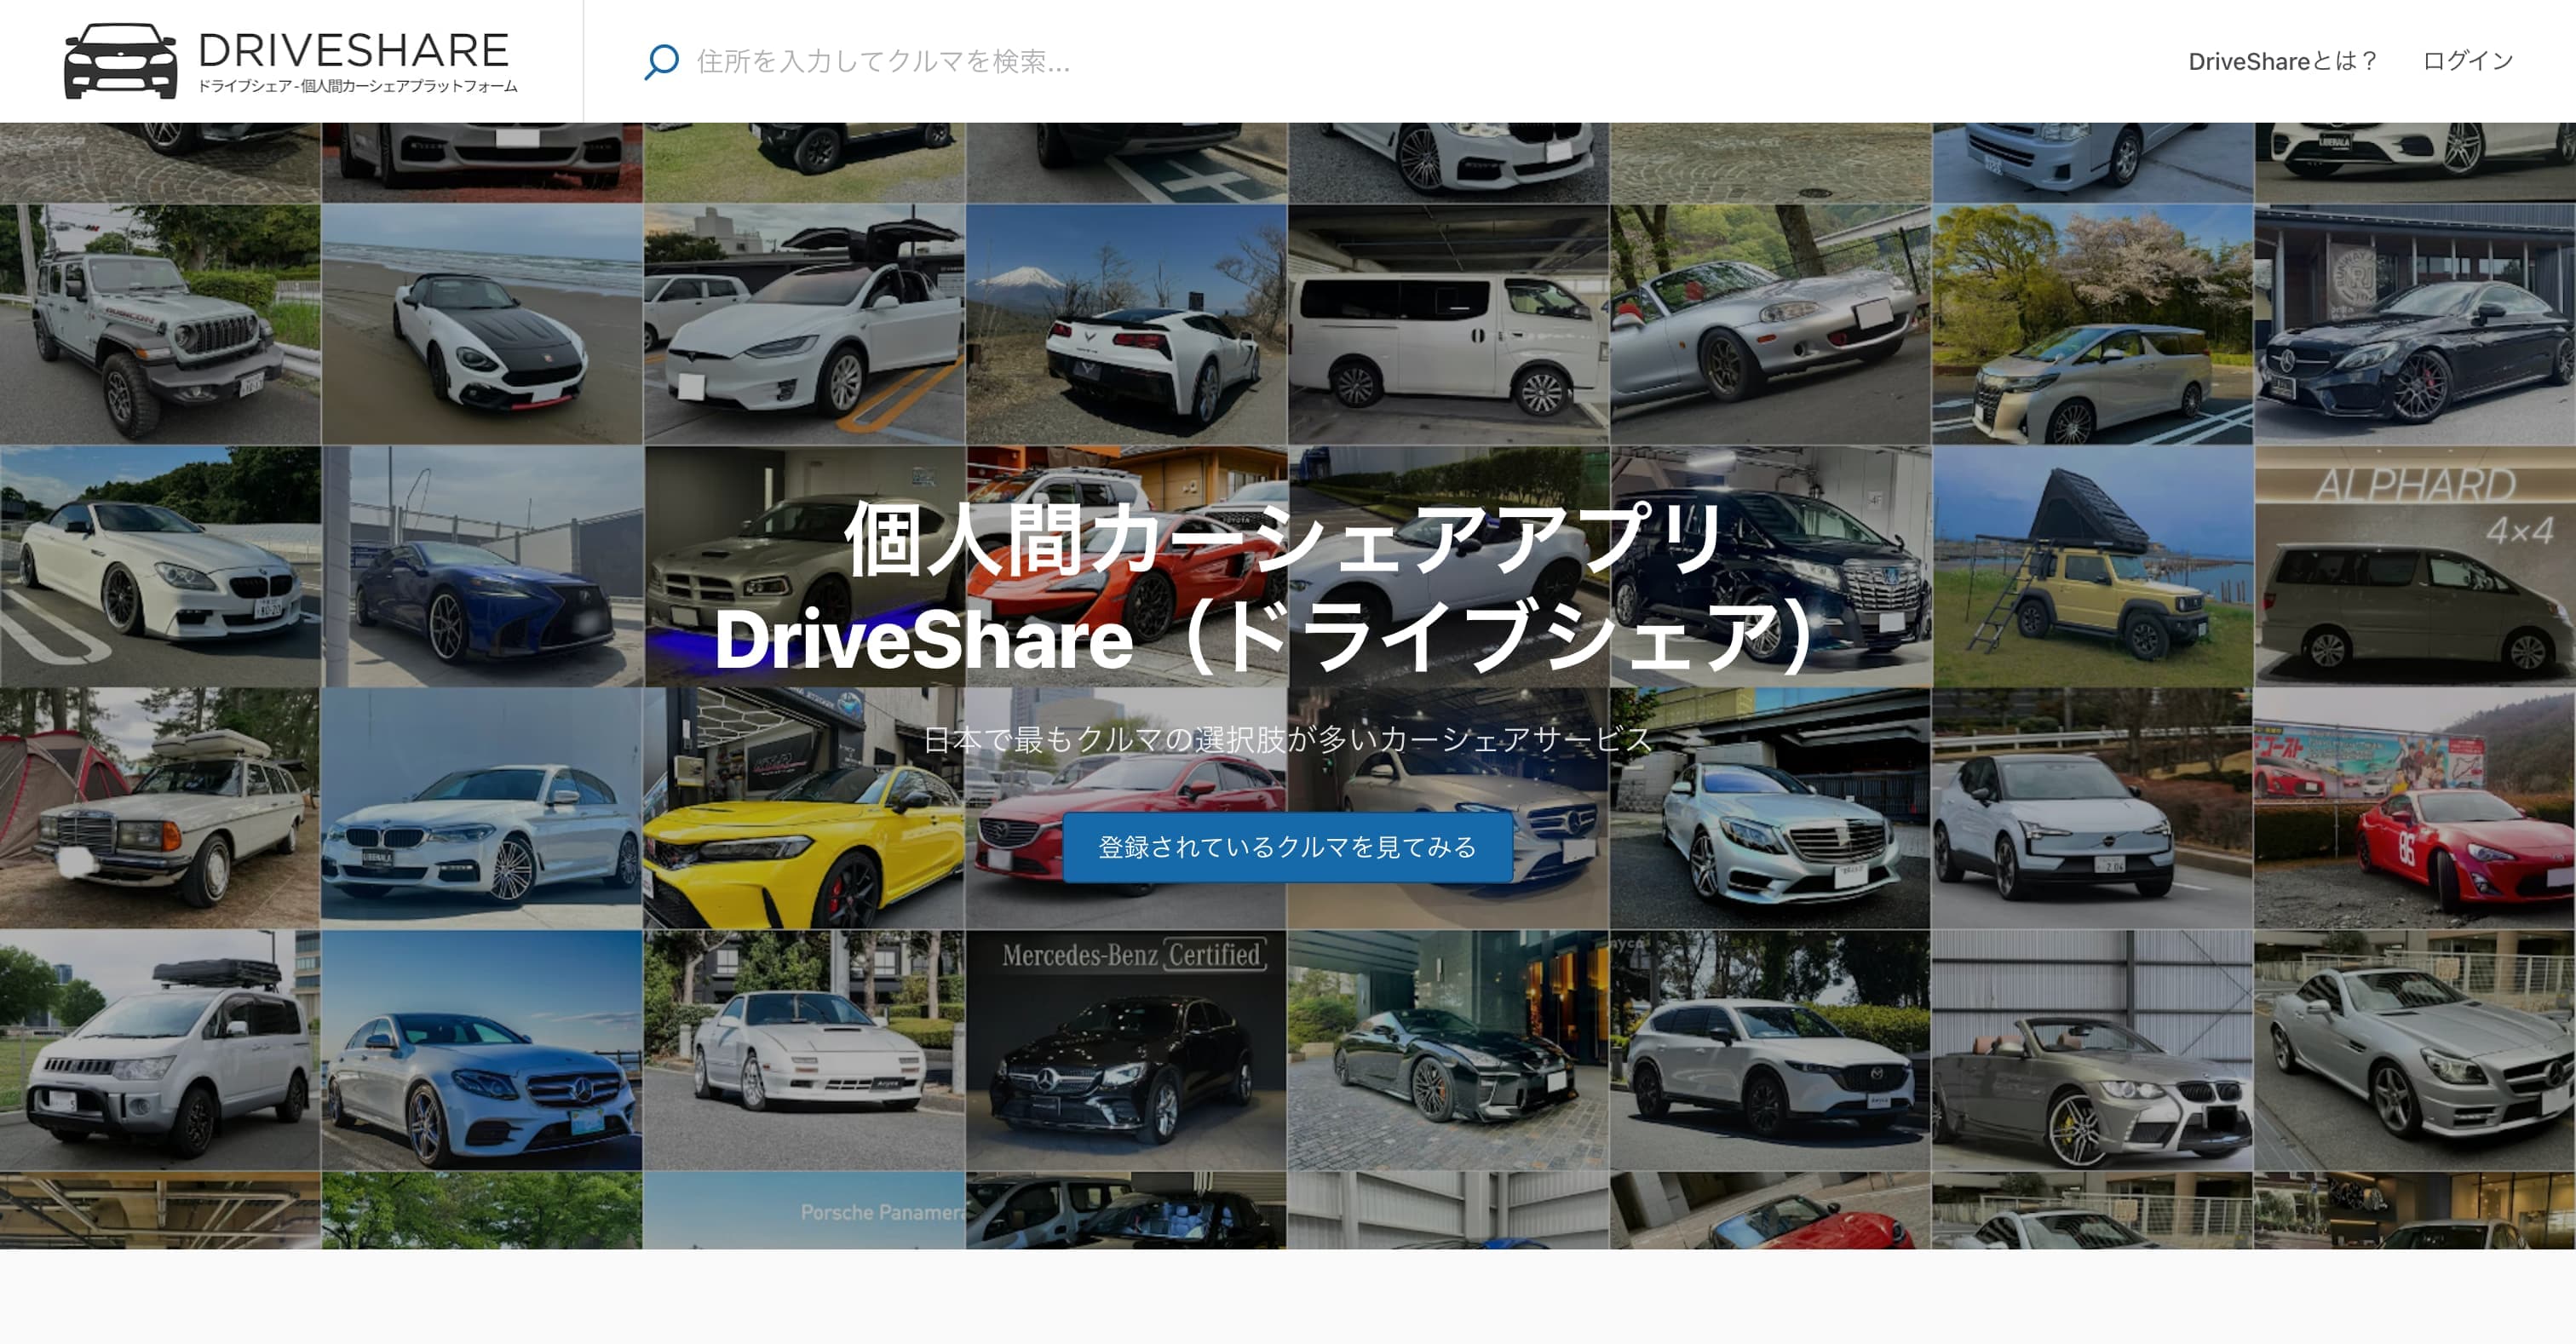Open the DriveShareとは？ menu item
This screenshot has width=2576, height=1344.
click(x=2283, y=60)
